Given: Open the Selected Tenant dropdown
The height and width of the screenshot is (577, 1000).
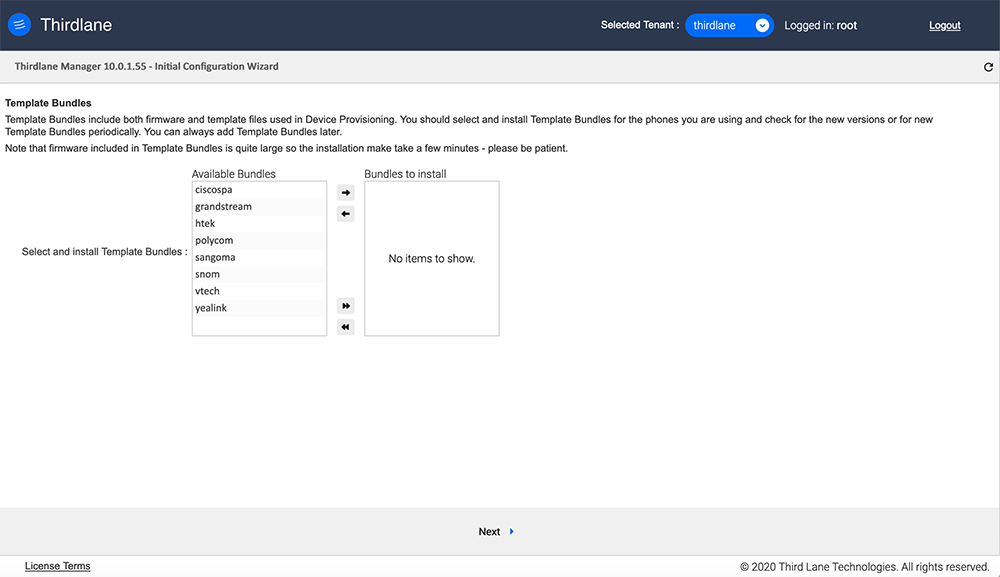Looking at the screenshot, I should point(729,26).
